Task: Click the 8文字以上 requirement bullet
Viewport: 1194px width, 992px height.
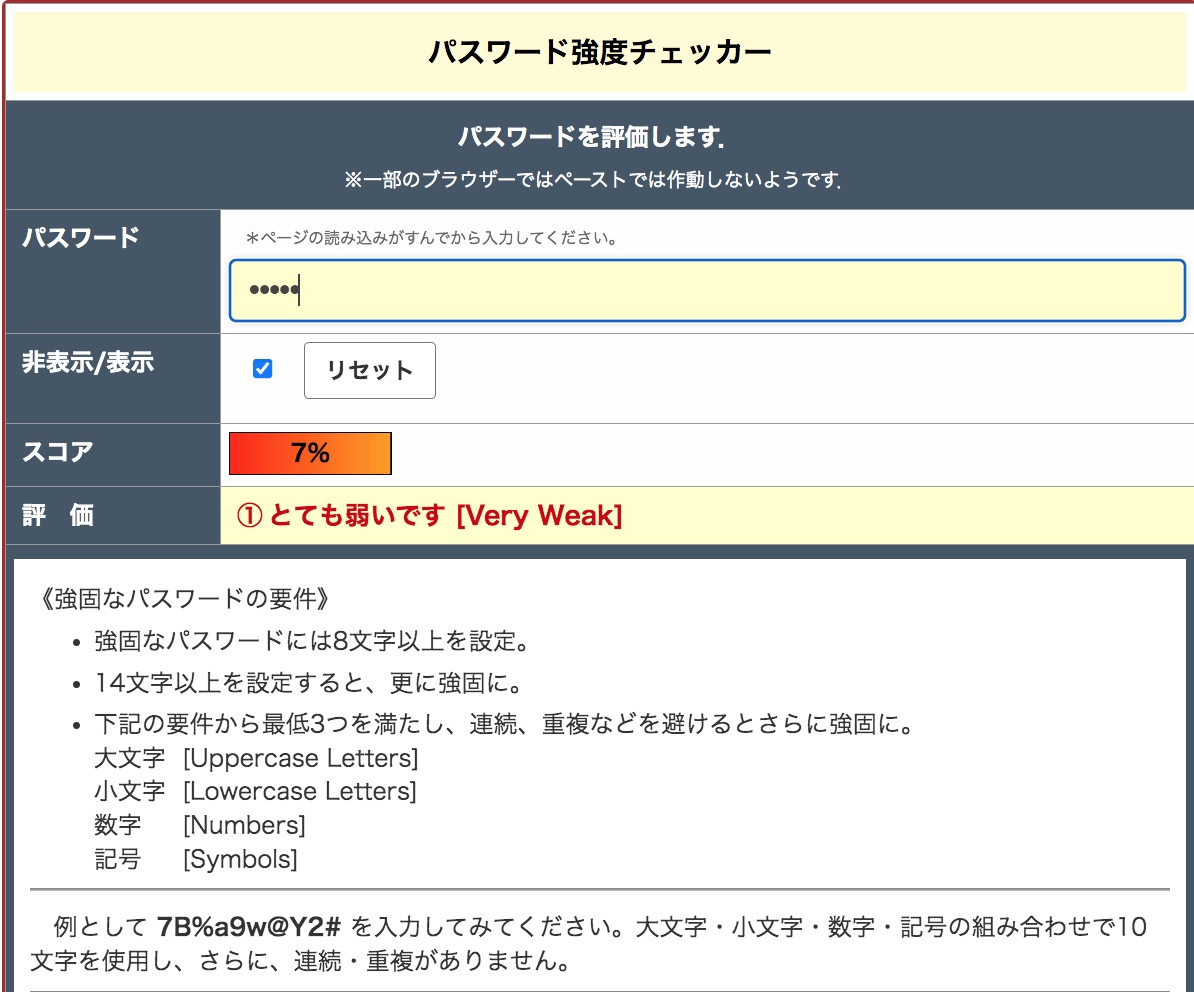Action: 312,641
